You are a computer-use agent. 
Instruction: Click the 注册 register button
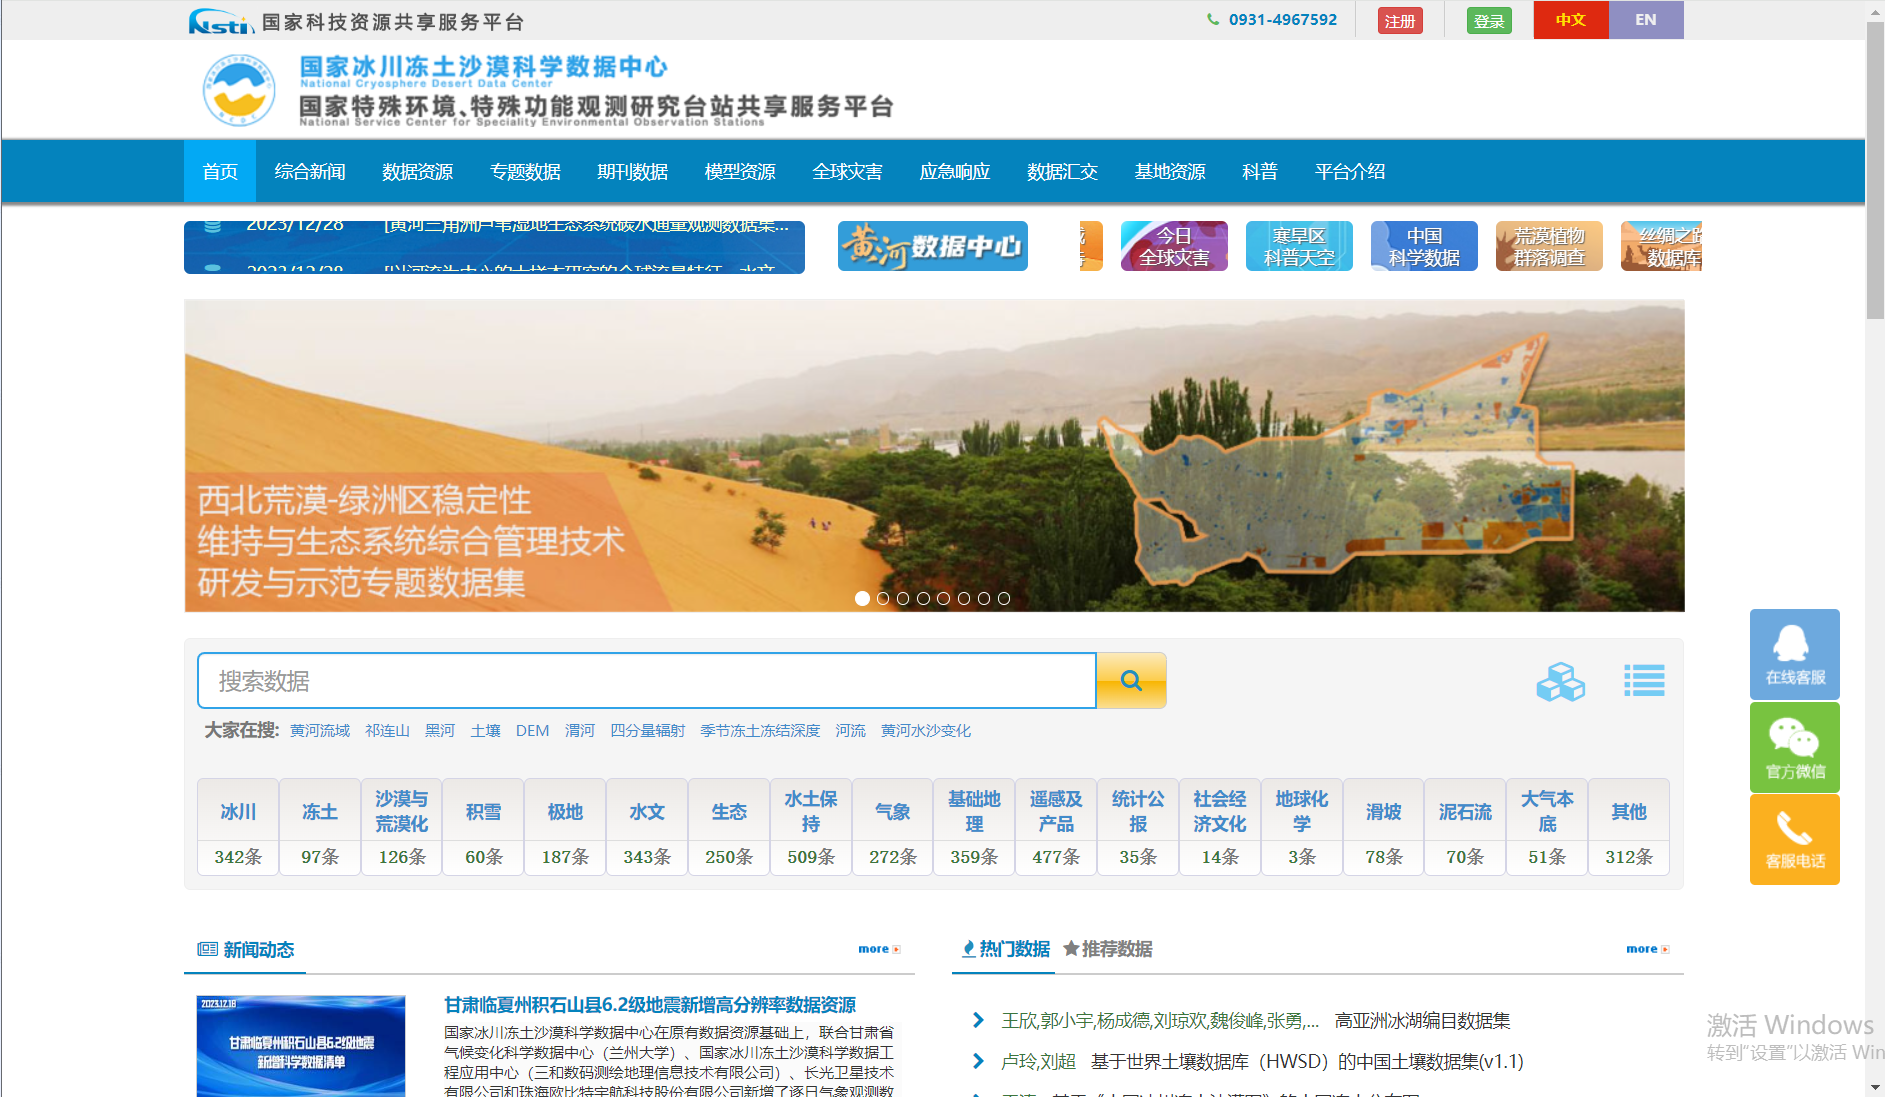(x=1400, y=21)
